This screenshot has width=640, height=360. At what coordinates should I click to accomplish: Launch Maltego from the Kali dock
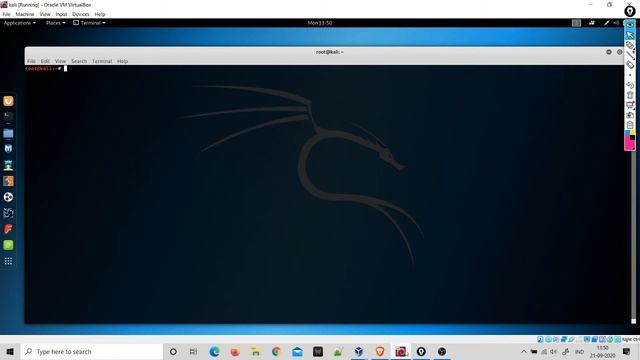8,213
